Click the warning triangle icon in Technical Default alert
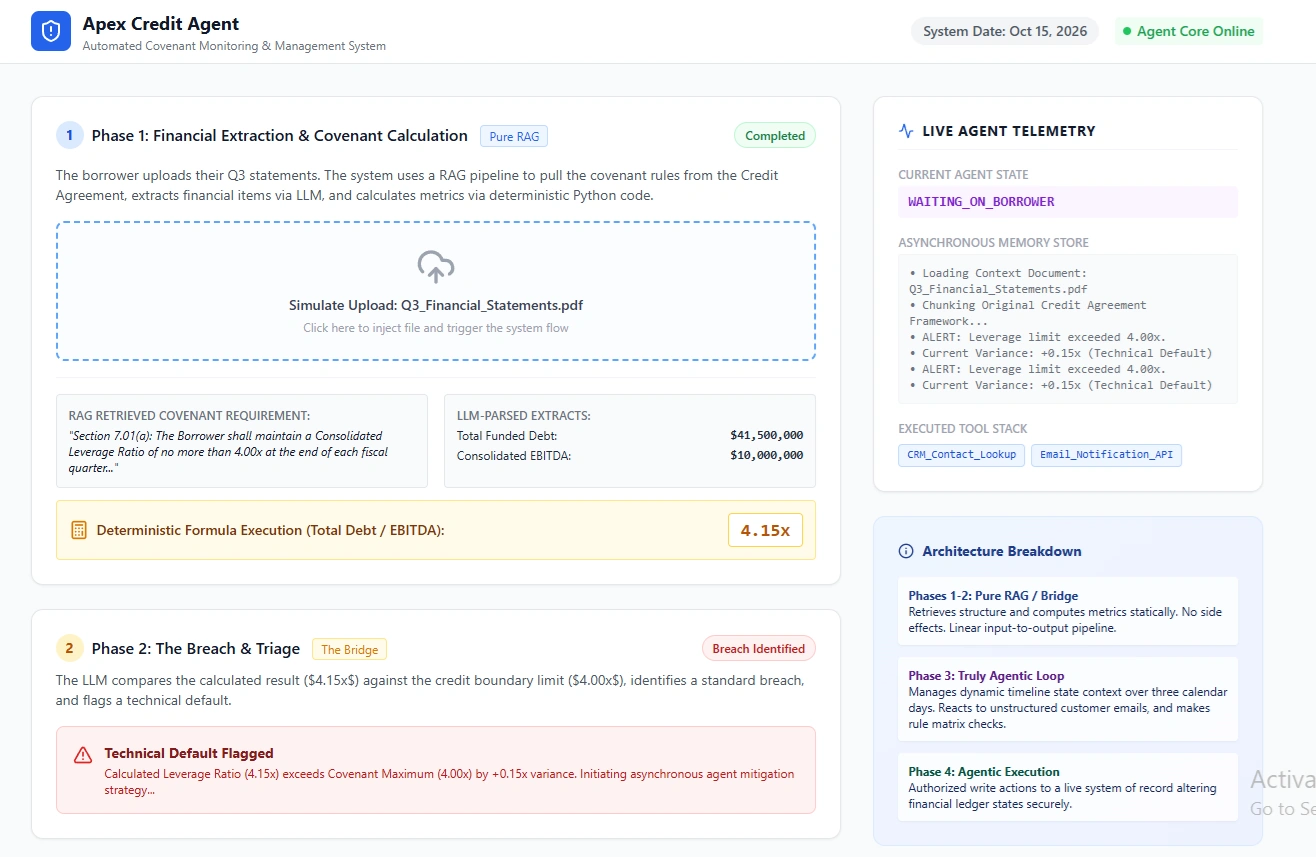This screenshot has height=857, width=1316. pos(83,755)
